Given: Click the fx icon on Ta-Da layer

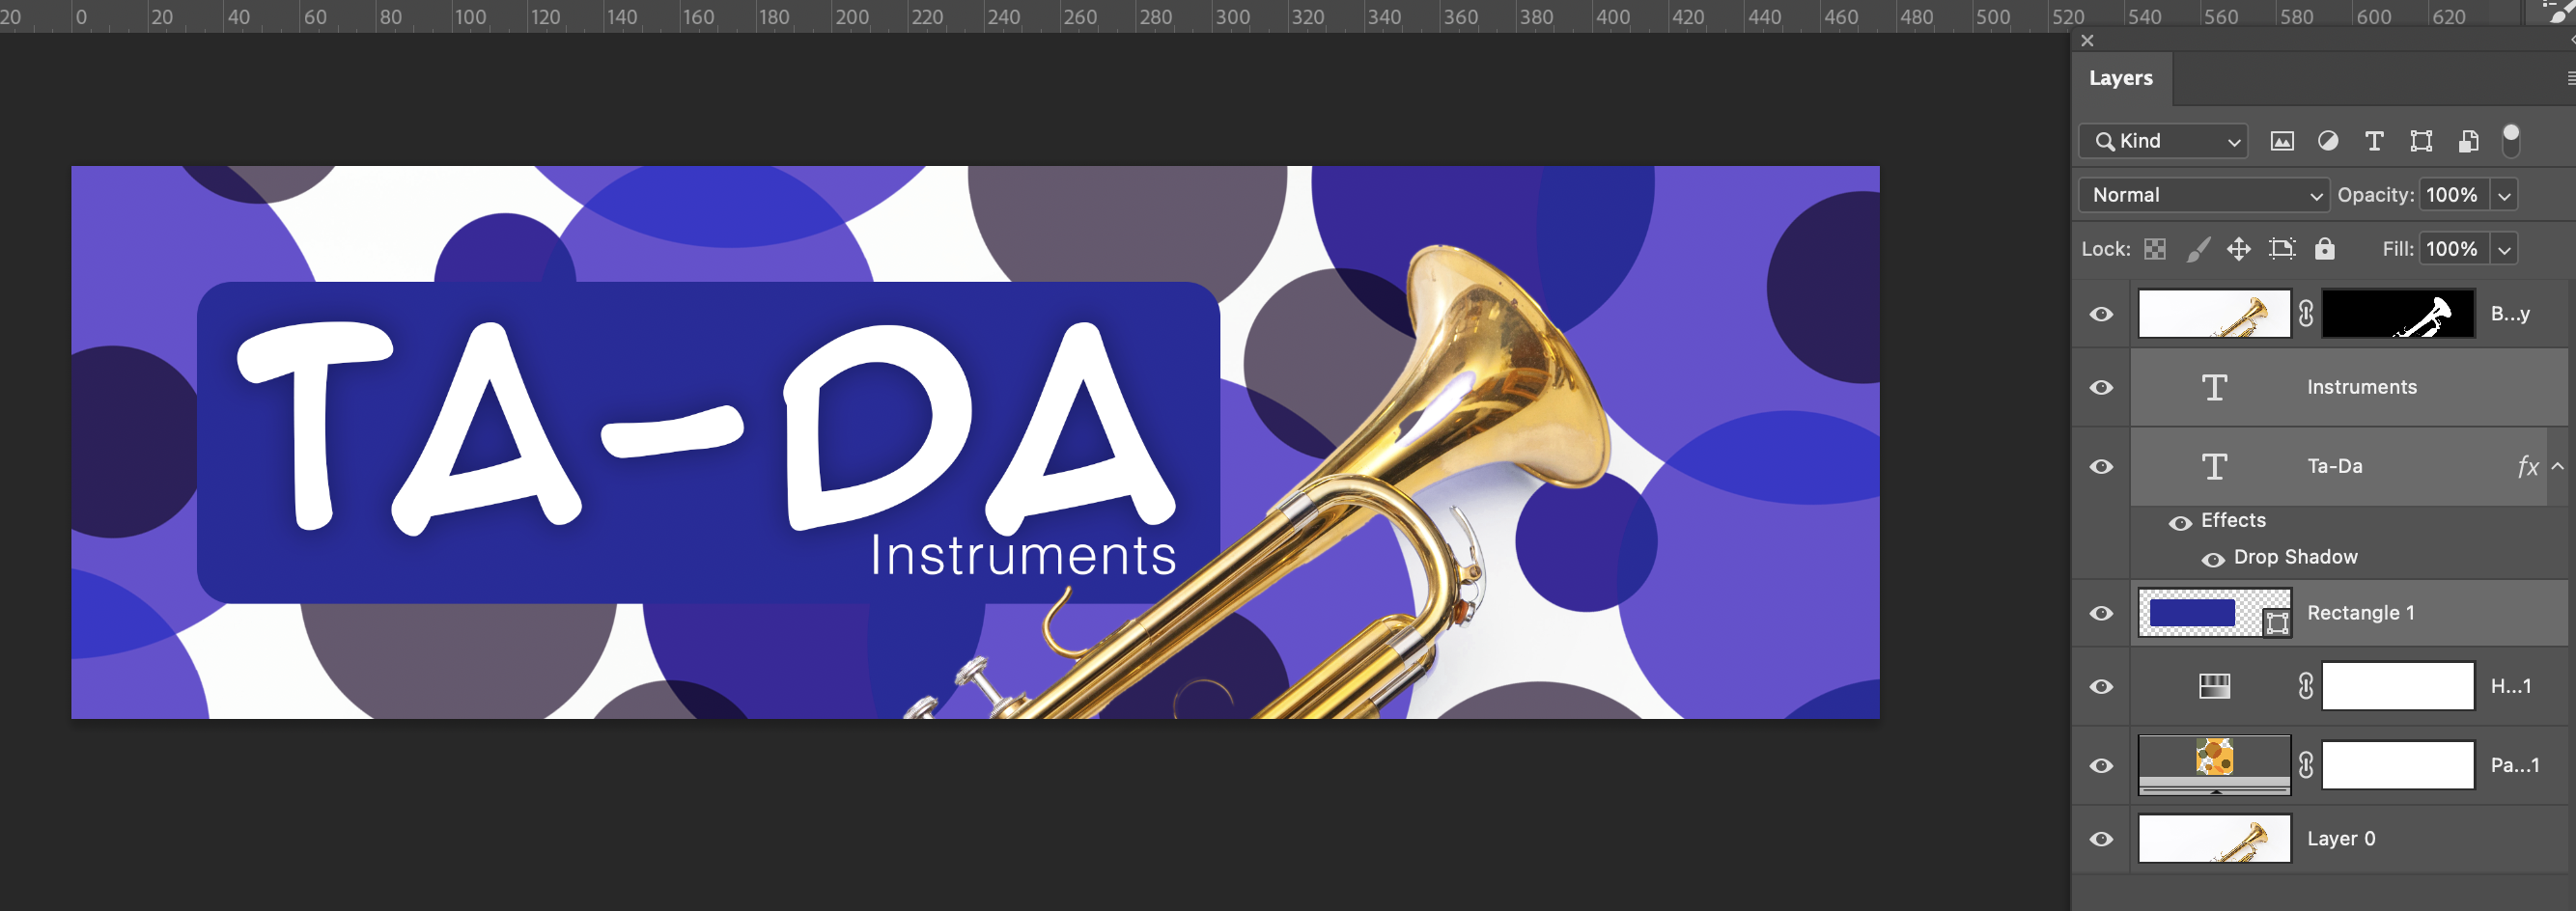Looking at the screenshot, I should pyautogui.click(x=2528, y=467).
